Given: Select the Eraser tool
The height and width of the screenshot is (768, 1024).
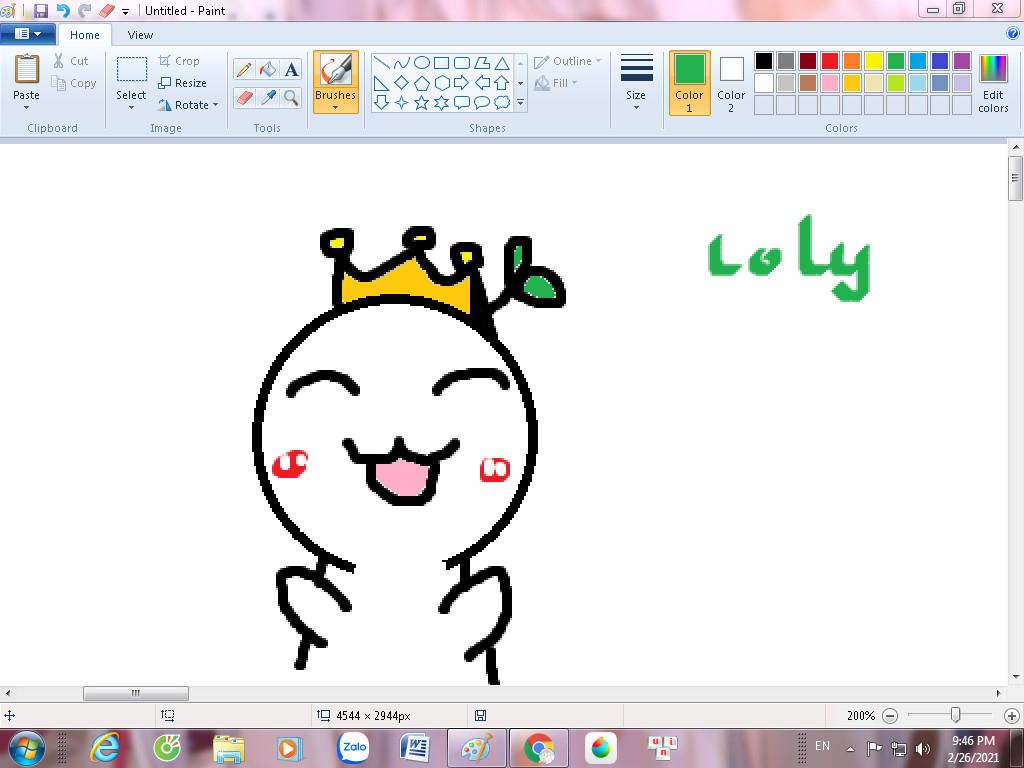Looking at the screenshot, I should 244,98.
